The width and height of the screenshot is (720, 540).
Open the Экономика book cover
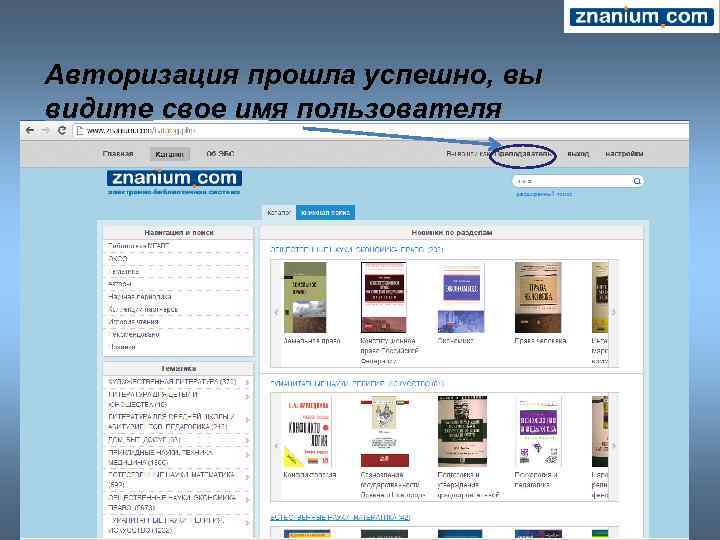point(461,298)
